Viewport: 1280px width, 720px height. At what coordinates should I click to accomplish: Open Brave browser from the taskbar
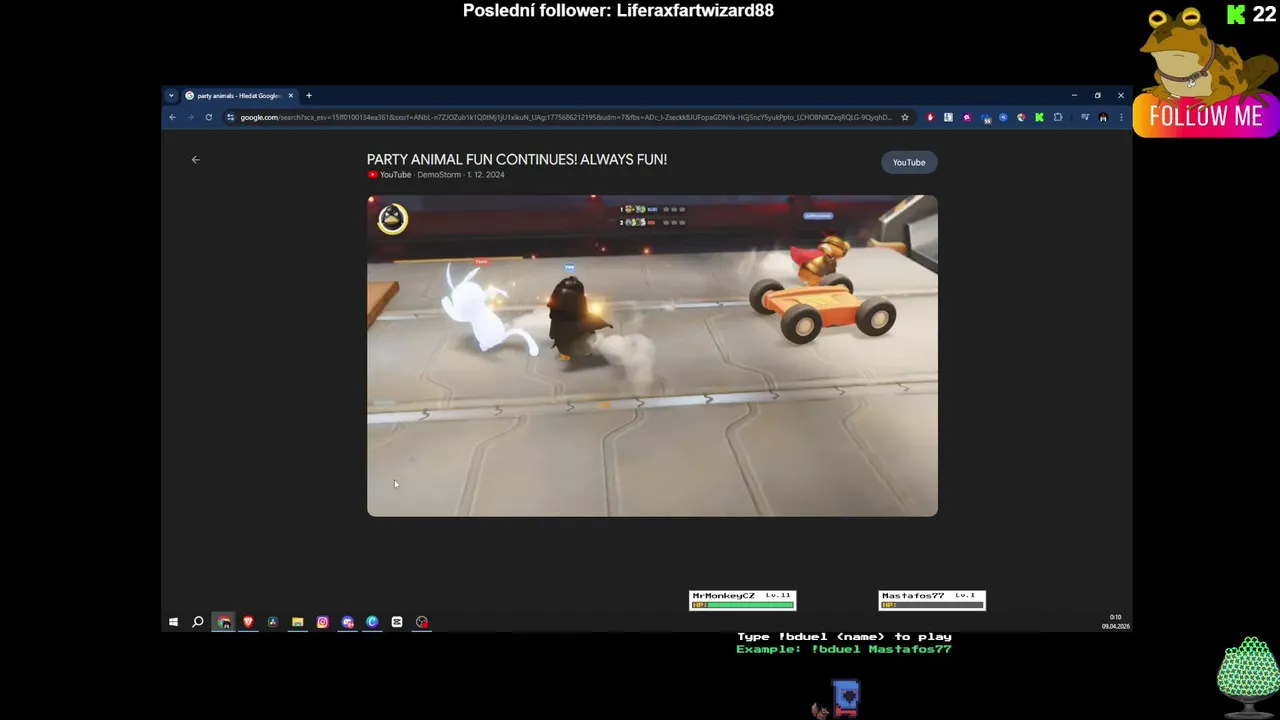click(x=248, y=622)
